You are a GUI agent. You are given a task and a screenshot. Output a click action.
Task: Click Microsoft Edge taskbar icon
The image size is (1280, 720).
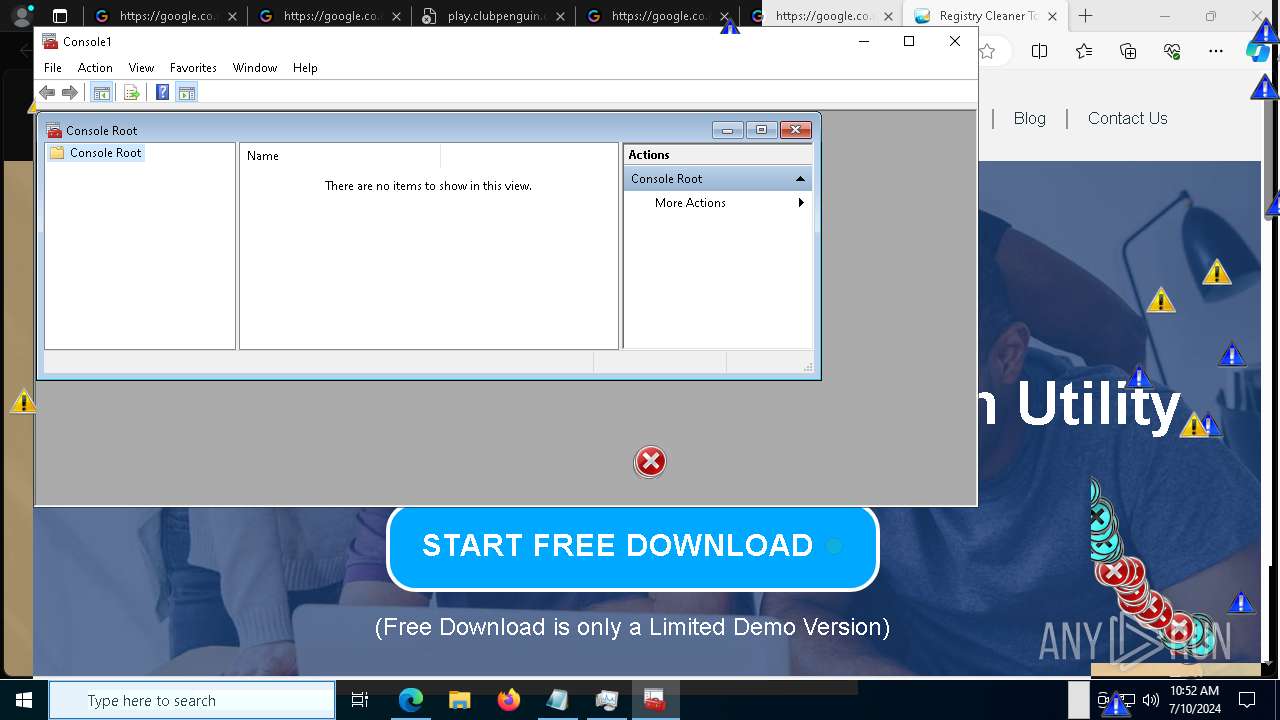(x=411, y=700)
